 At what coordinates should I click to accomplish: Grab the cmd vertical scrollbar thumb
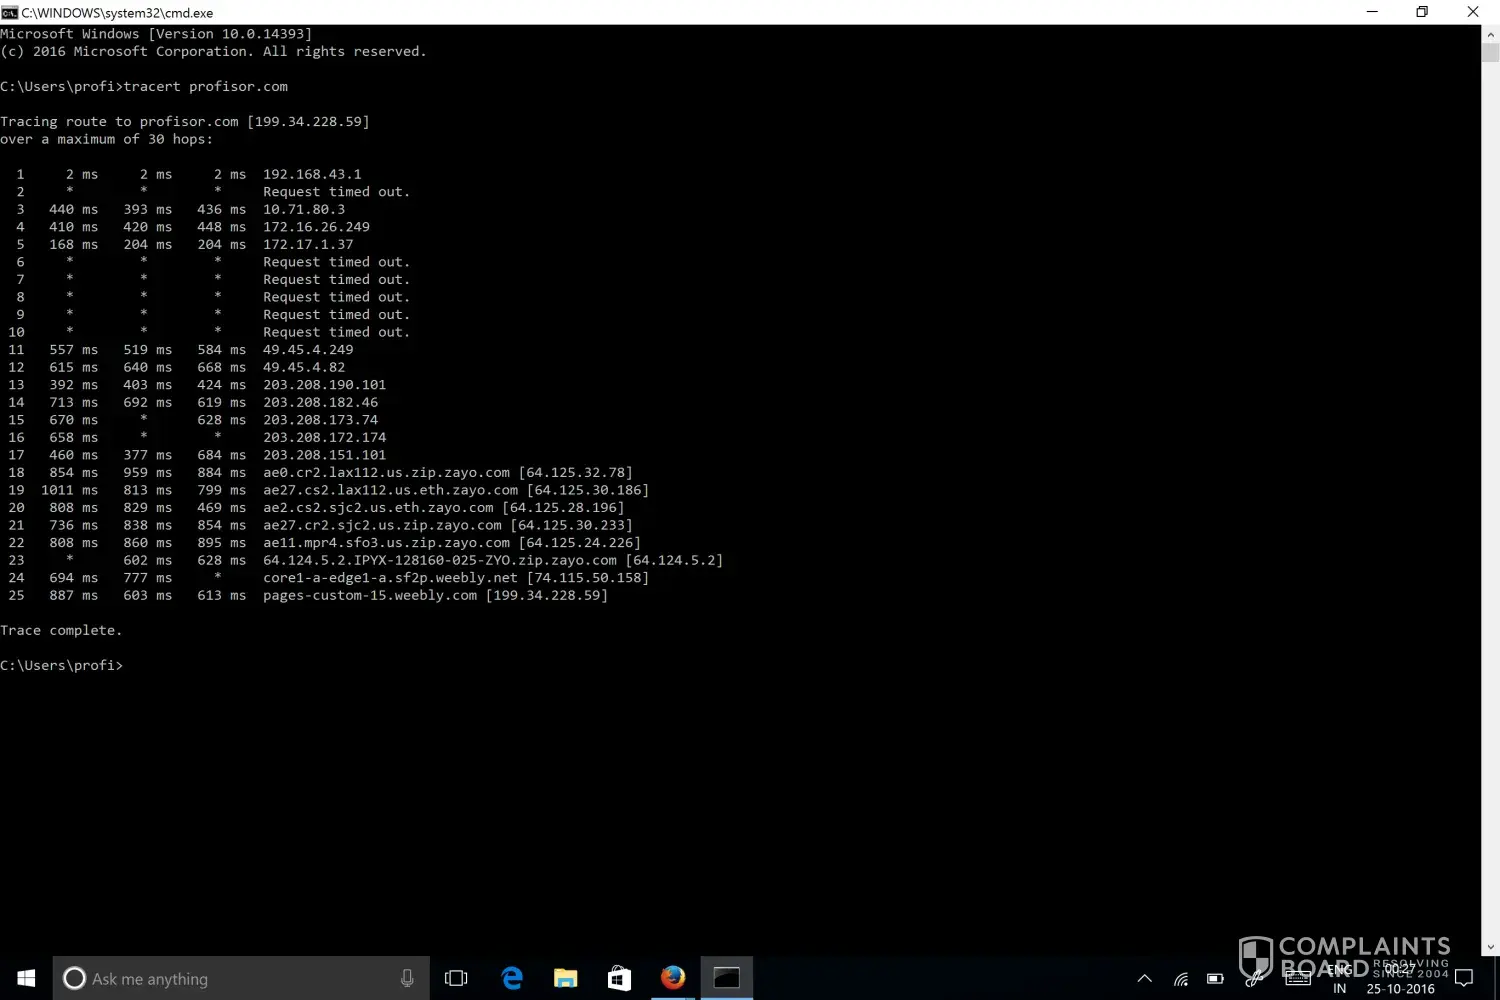point(1491,53)
